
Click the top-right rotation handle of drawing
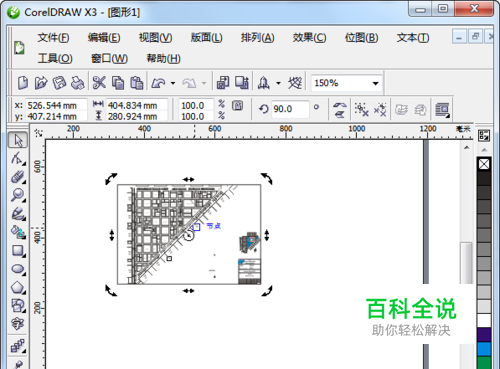pos(267,178)
